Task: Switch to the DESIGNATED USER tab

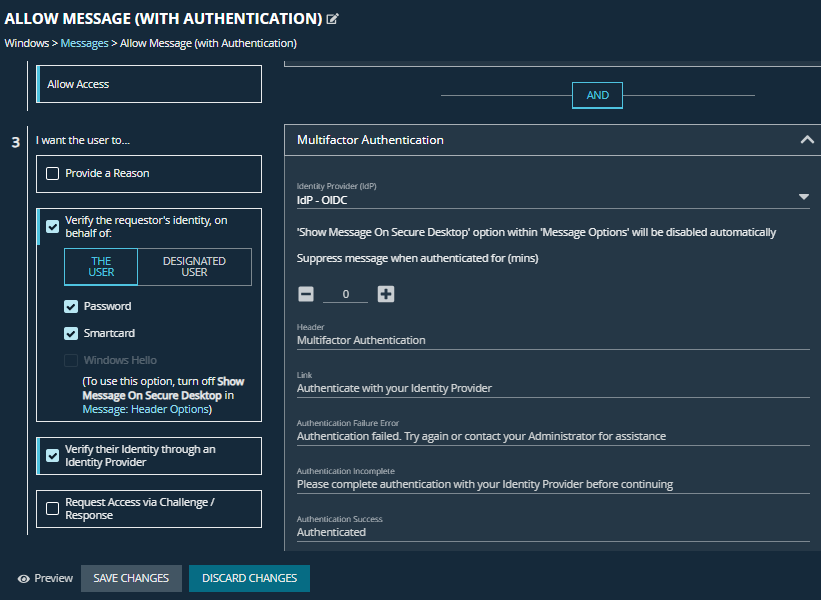Action: [193, 266]
